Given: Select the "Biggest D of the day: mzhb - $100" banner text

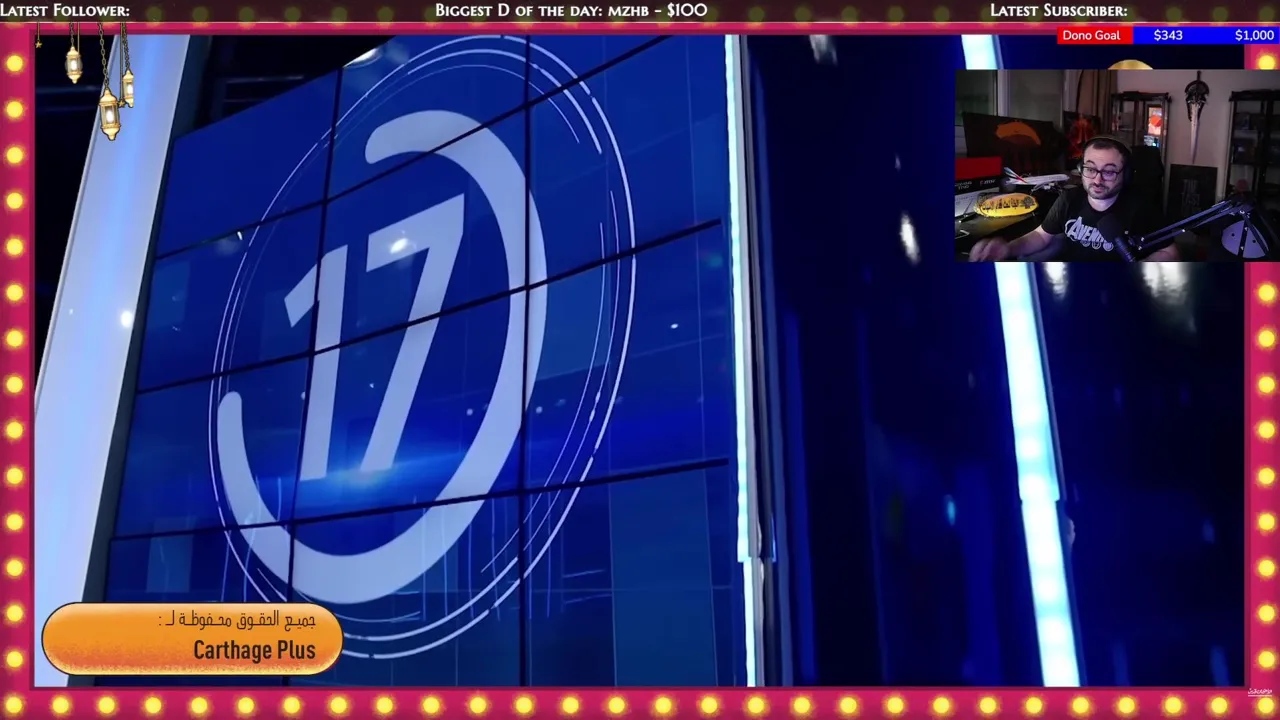Looking at the screenshot, I should [x=571, y=11].
